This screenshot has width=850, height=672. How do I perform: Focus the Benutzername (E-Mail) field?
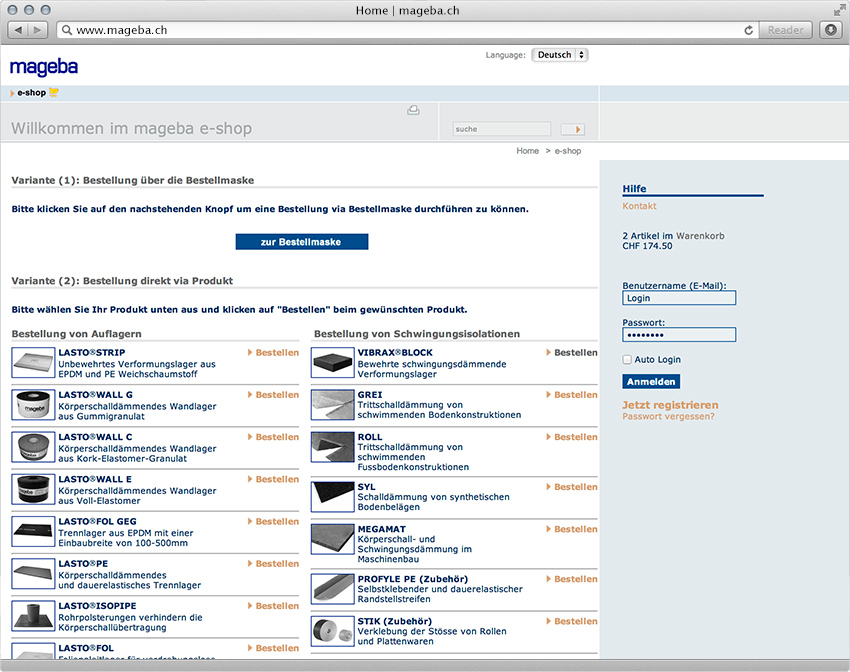pos(679,298)
